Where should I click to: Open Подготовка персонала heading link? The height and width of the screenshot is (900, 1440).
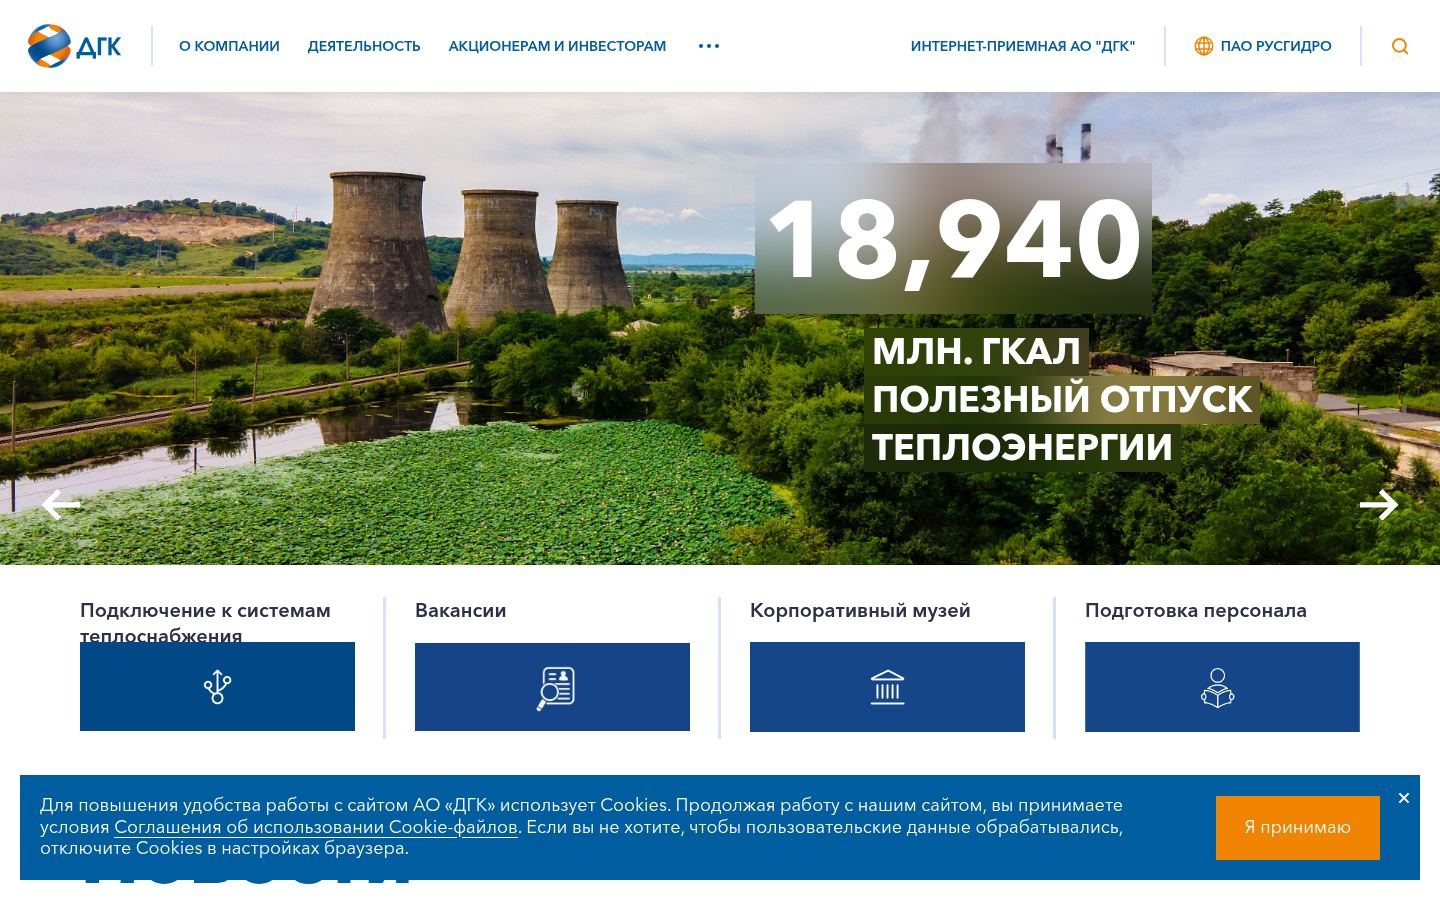click(x=1196, y=610)
